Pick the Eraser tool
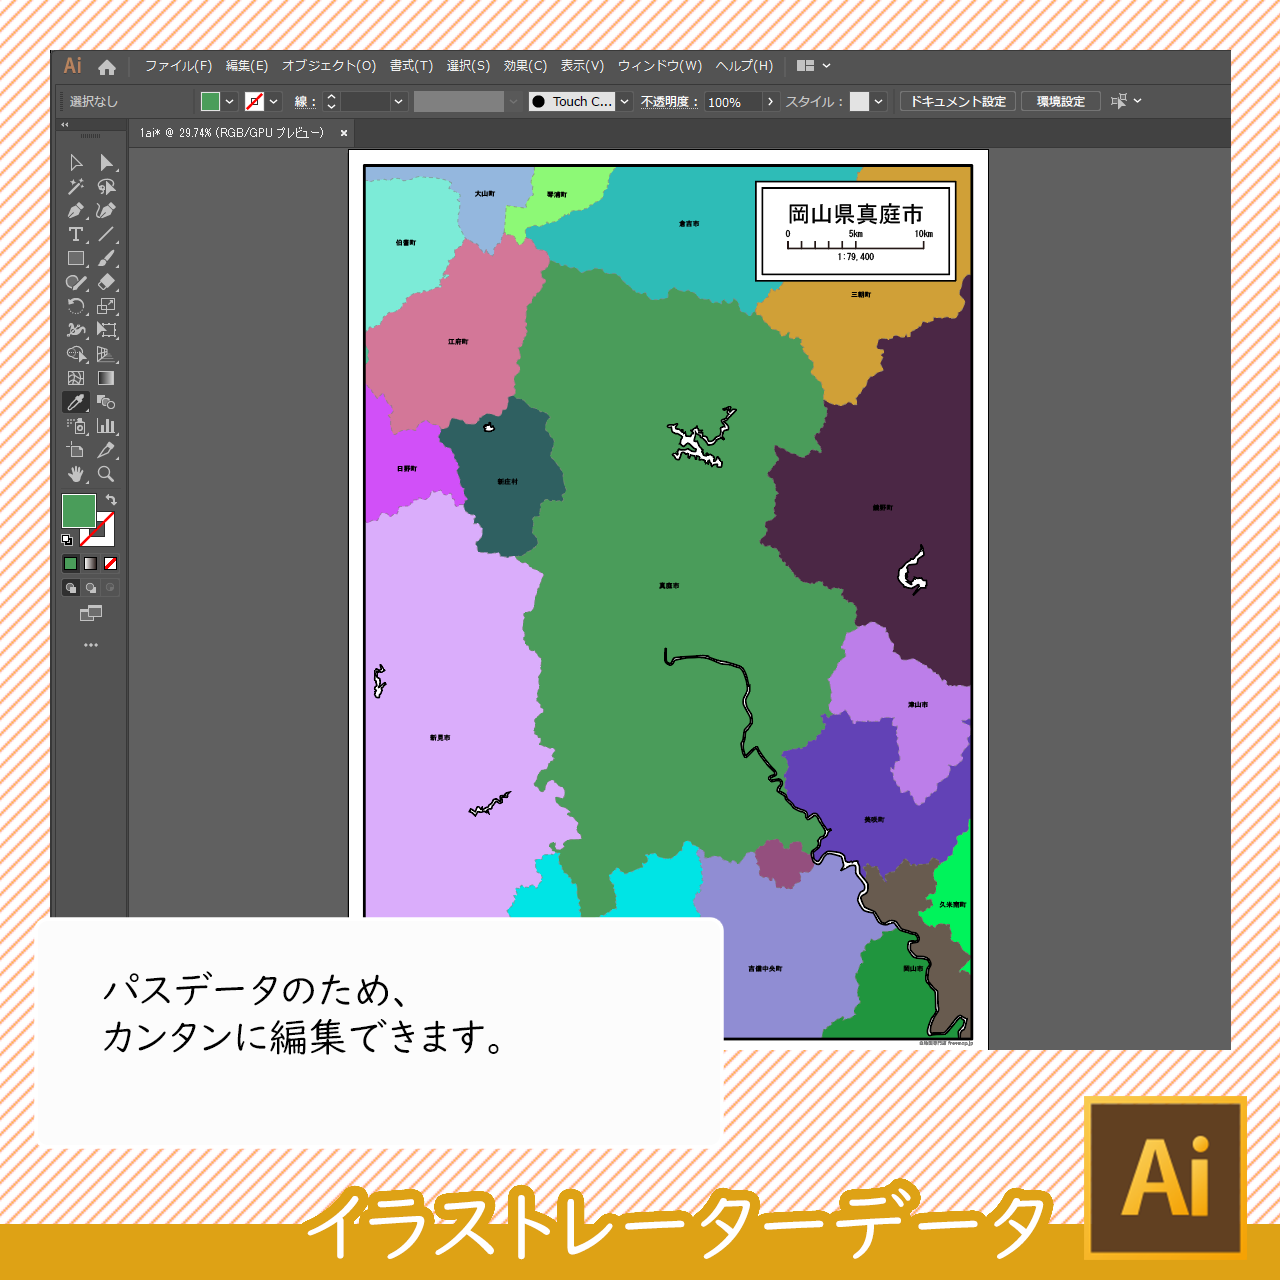 click(106, 282)
